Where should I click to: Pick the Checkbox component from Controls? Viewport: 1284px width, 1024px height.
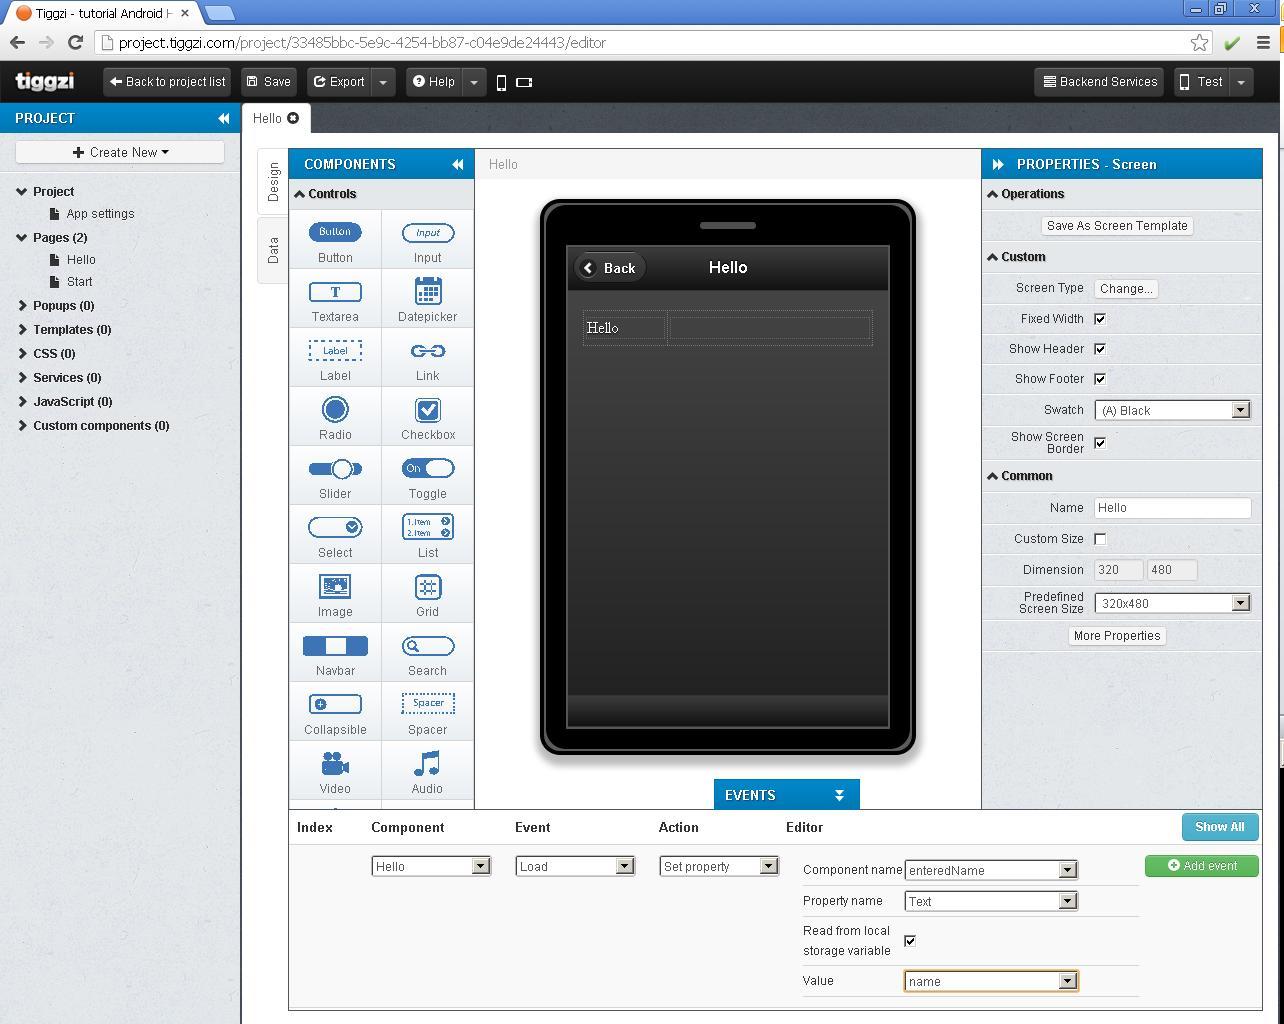click(x=427, y=410)
